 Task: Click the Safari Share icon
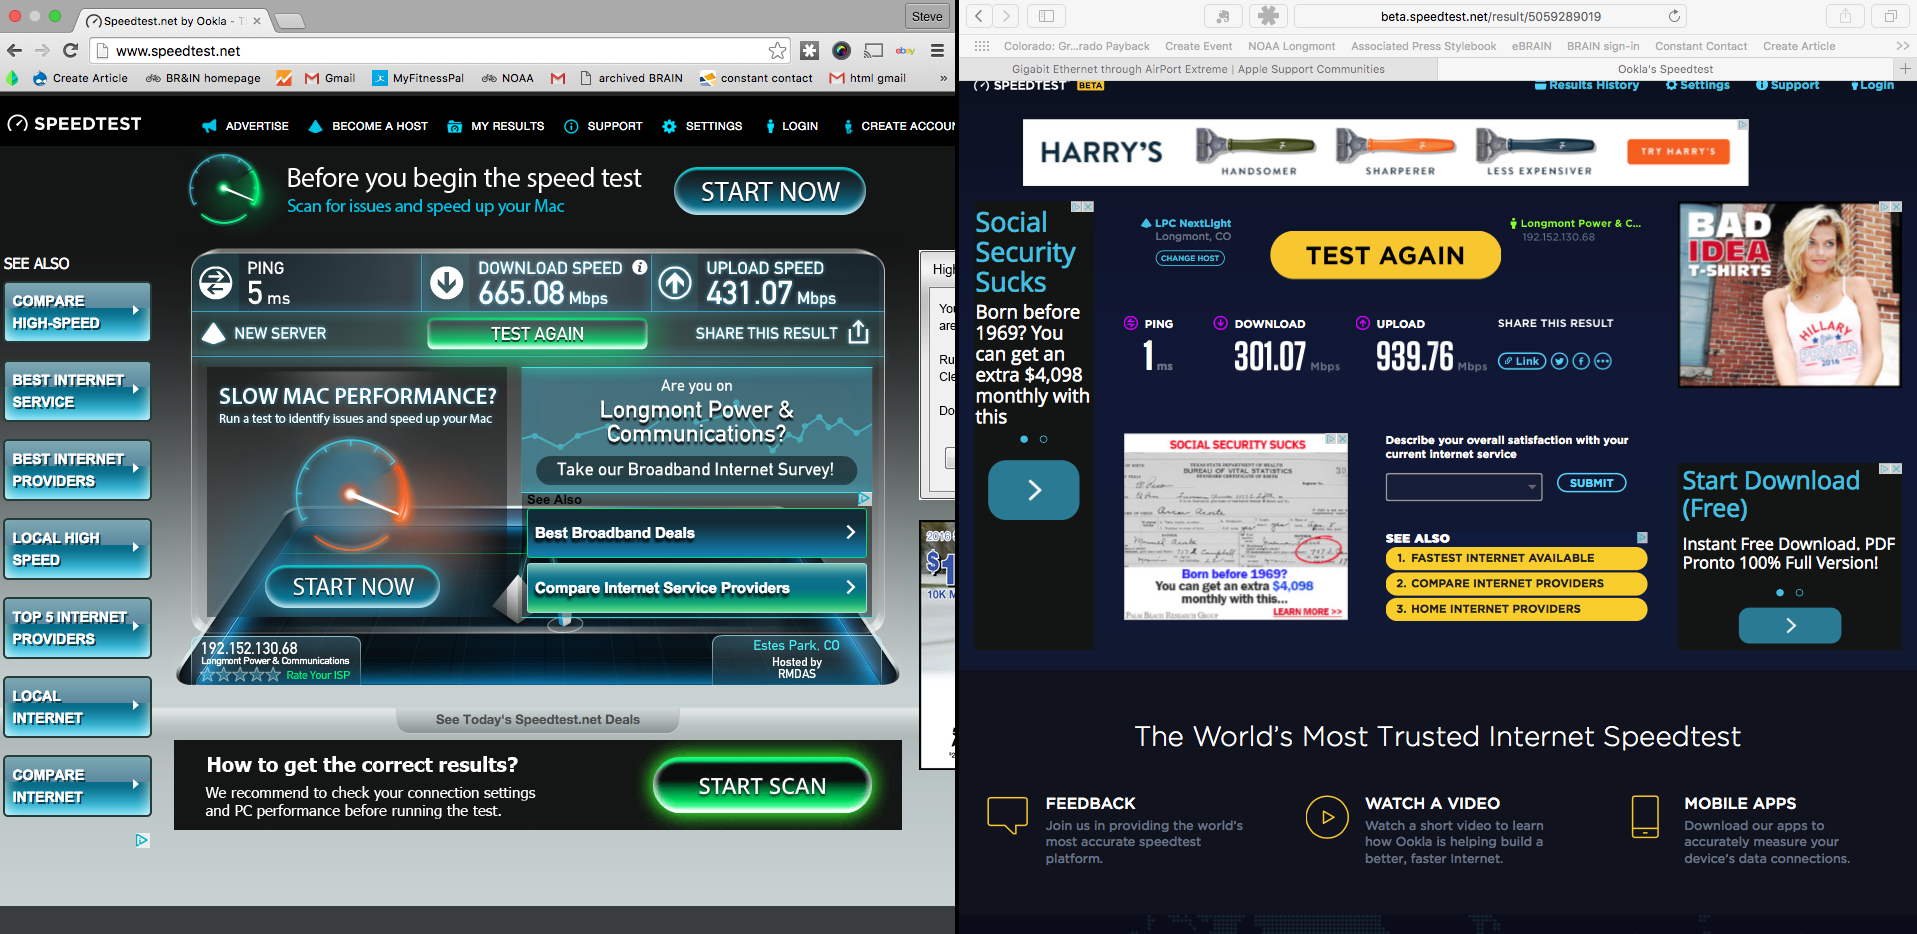click(1845, 16)
